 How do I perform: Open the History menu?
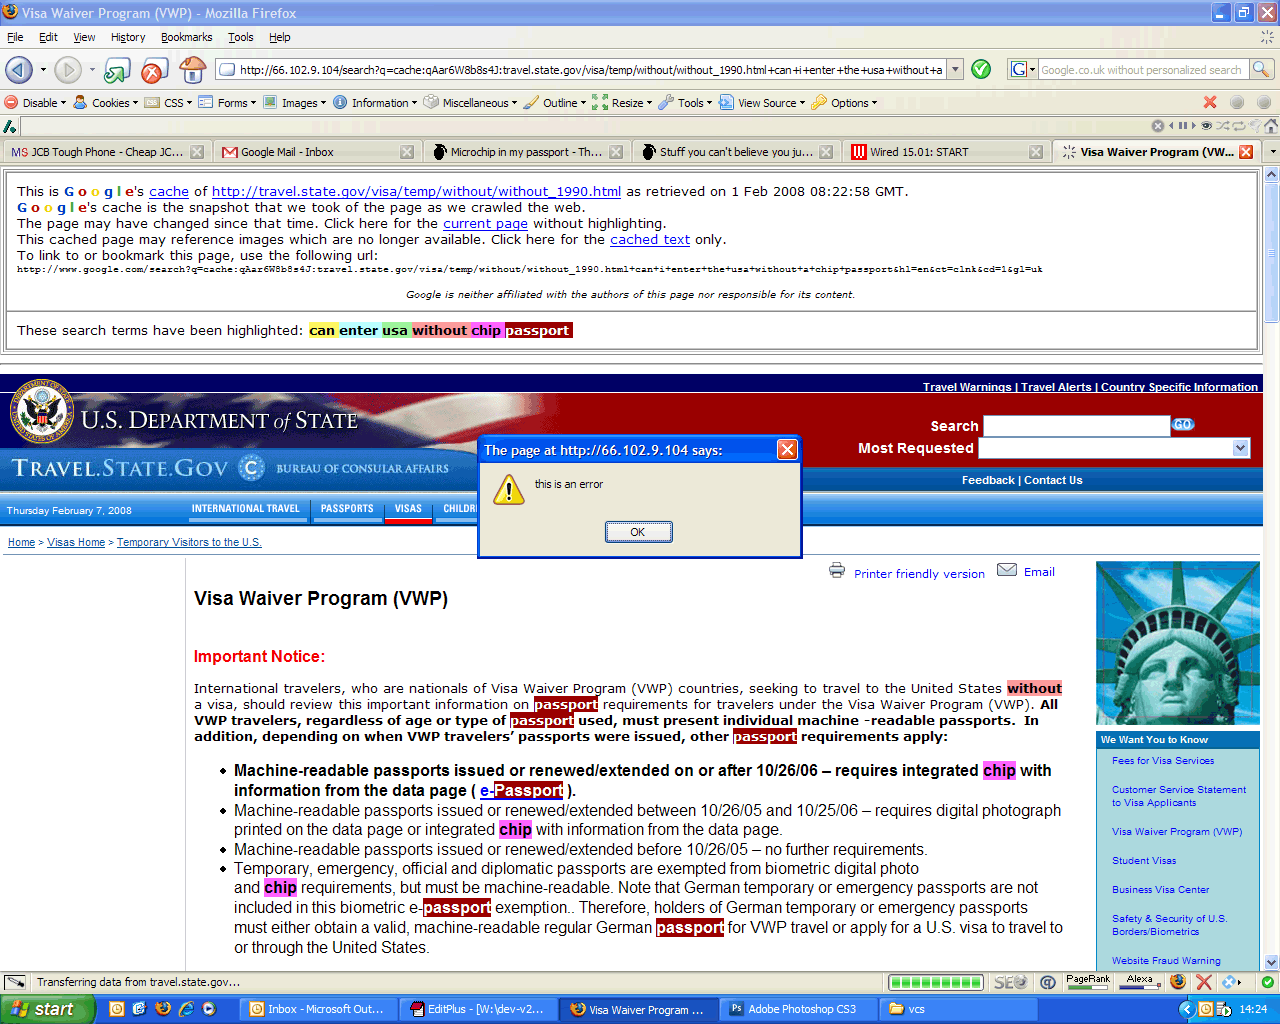pyautogui.click(x=128, y=37)
